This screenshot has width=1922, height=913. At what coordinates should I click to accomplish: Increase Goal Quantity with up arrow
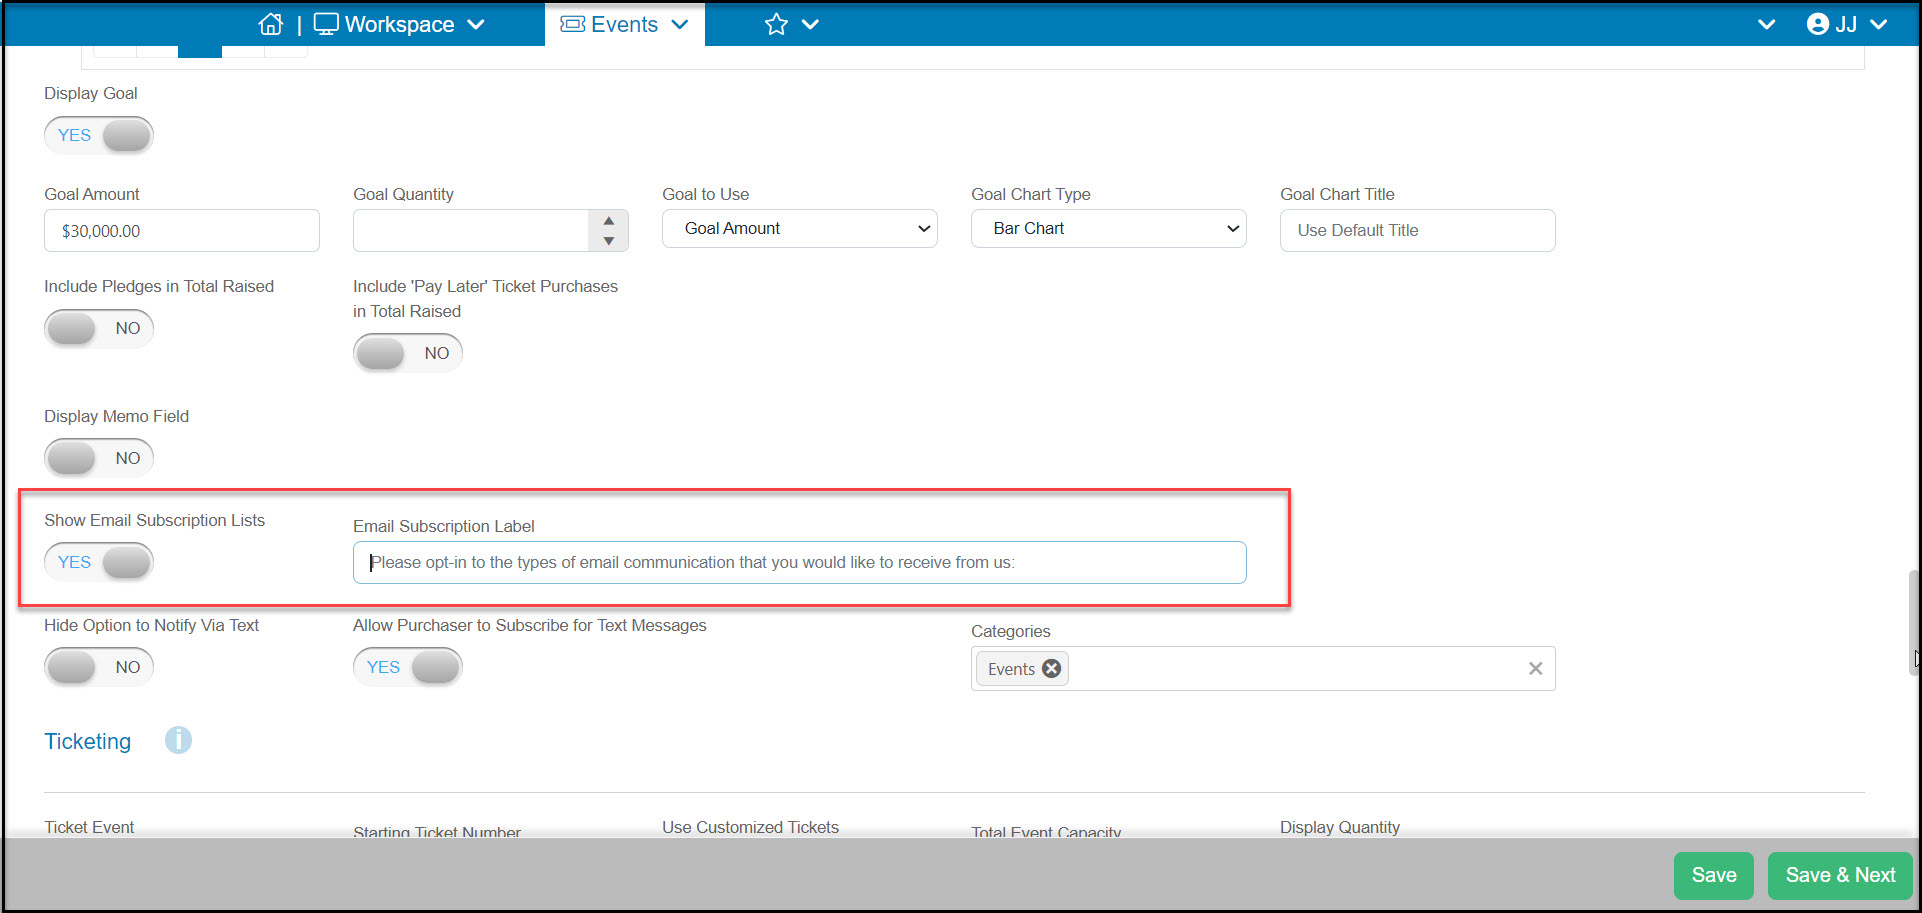pos(609,221)
